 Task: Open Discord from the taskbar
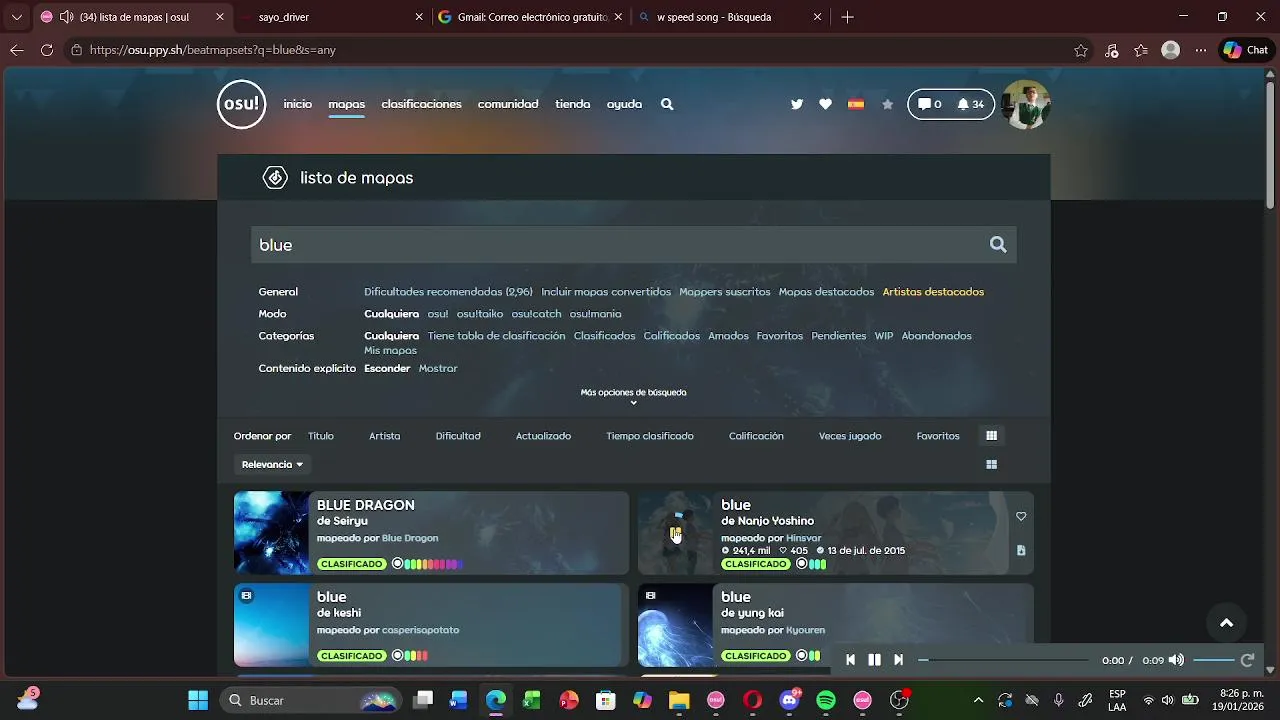[790, 700]
